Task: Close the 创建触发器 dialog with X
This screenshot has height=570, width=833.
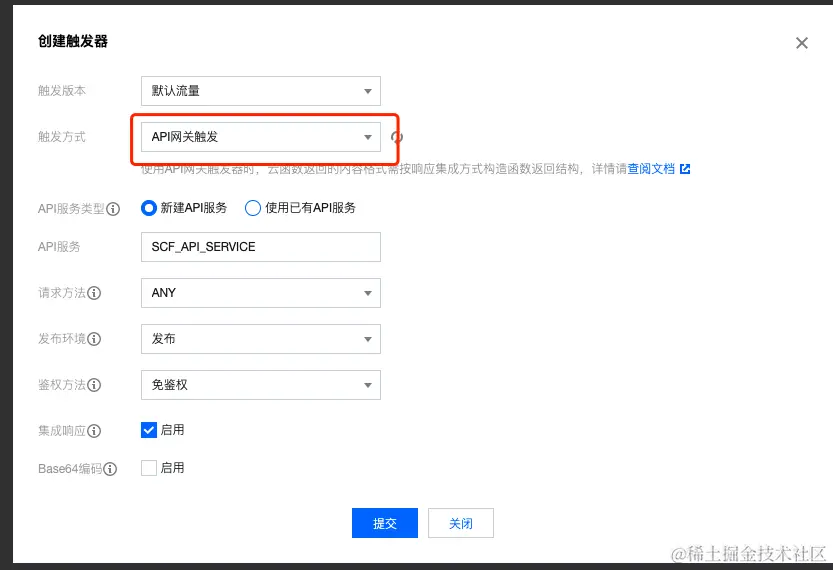Action: 802,43
